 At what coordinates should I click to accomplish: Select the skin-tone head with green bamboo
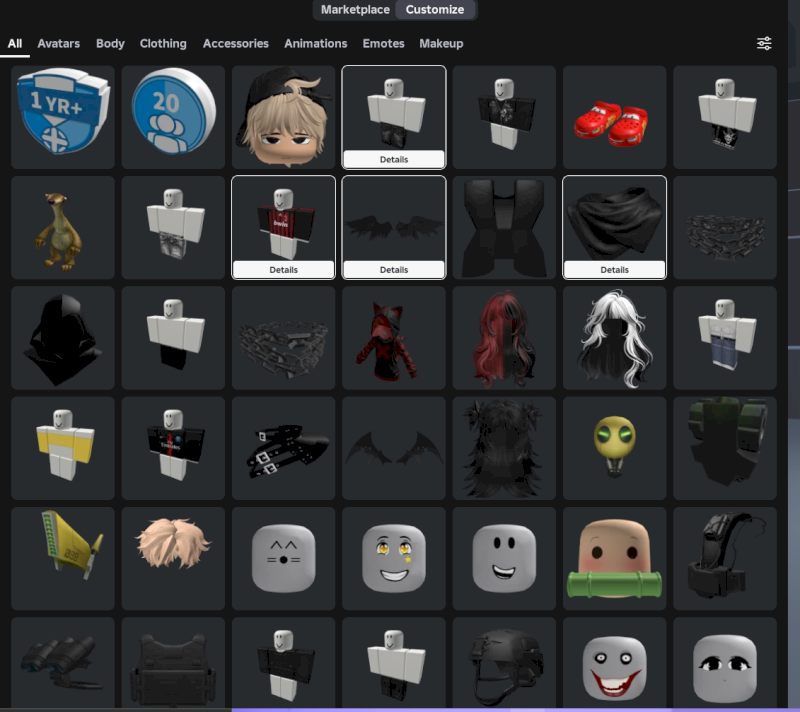(614, 558)
